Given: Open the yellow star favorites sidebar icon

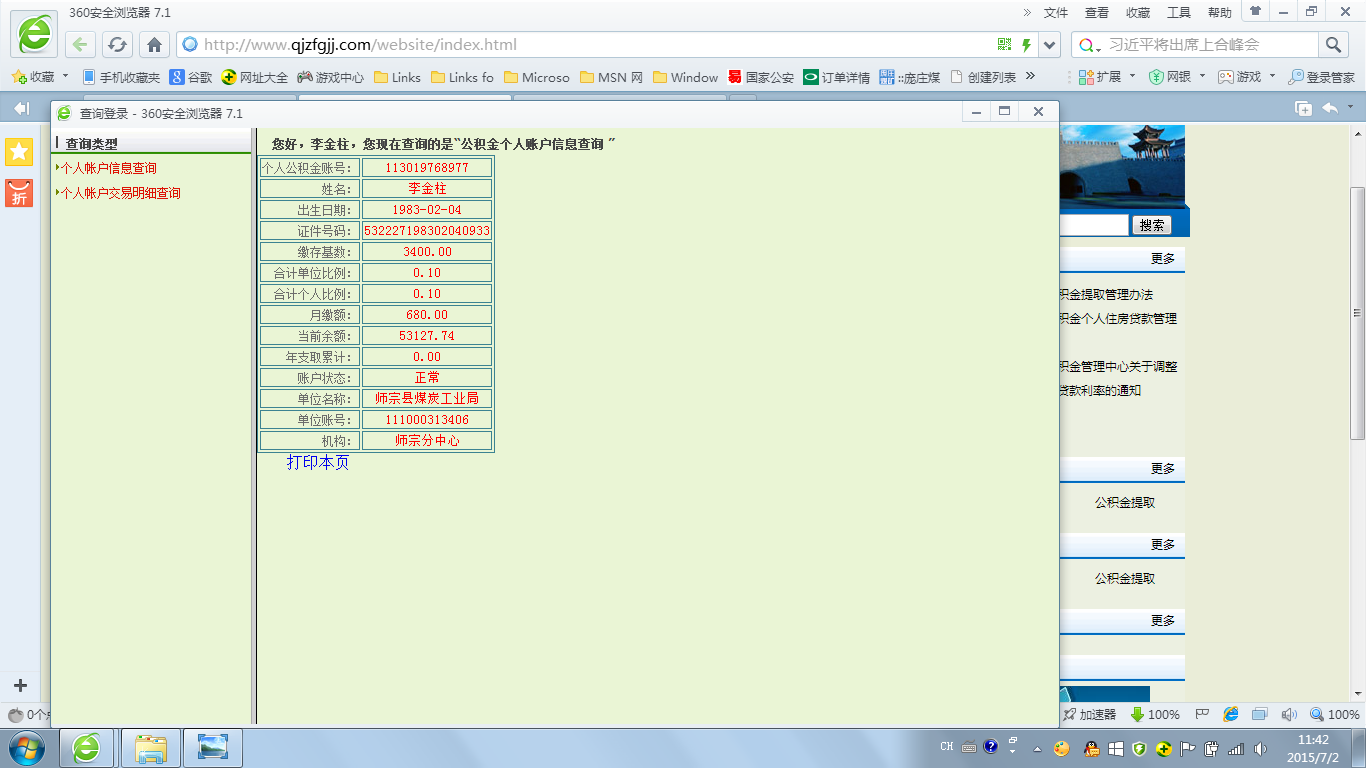Looking at the screenshot, I should (19, 152).
